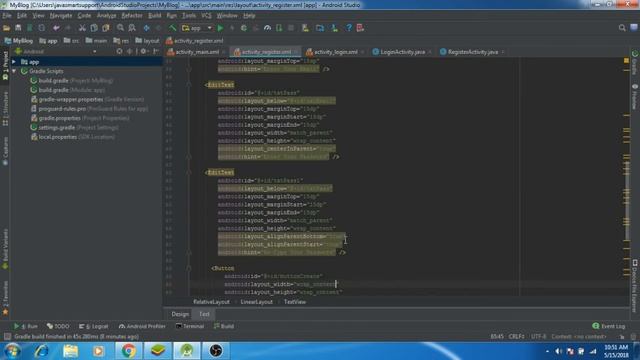
Task: Open the Build menu
Action: click(154, 16)
